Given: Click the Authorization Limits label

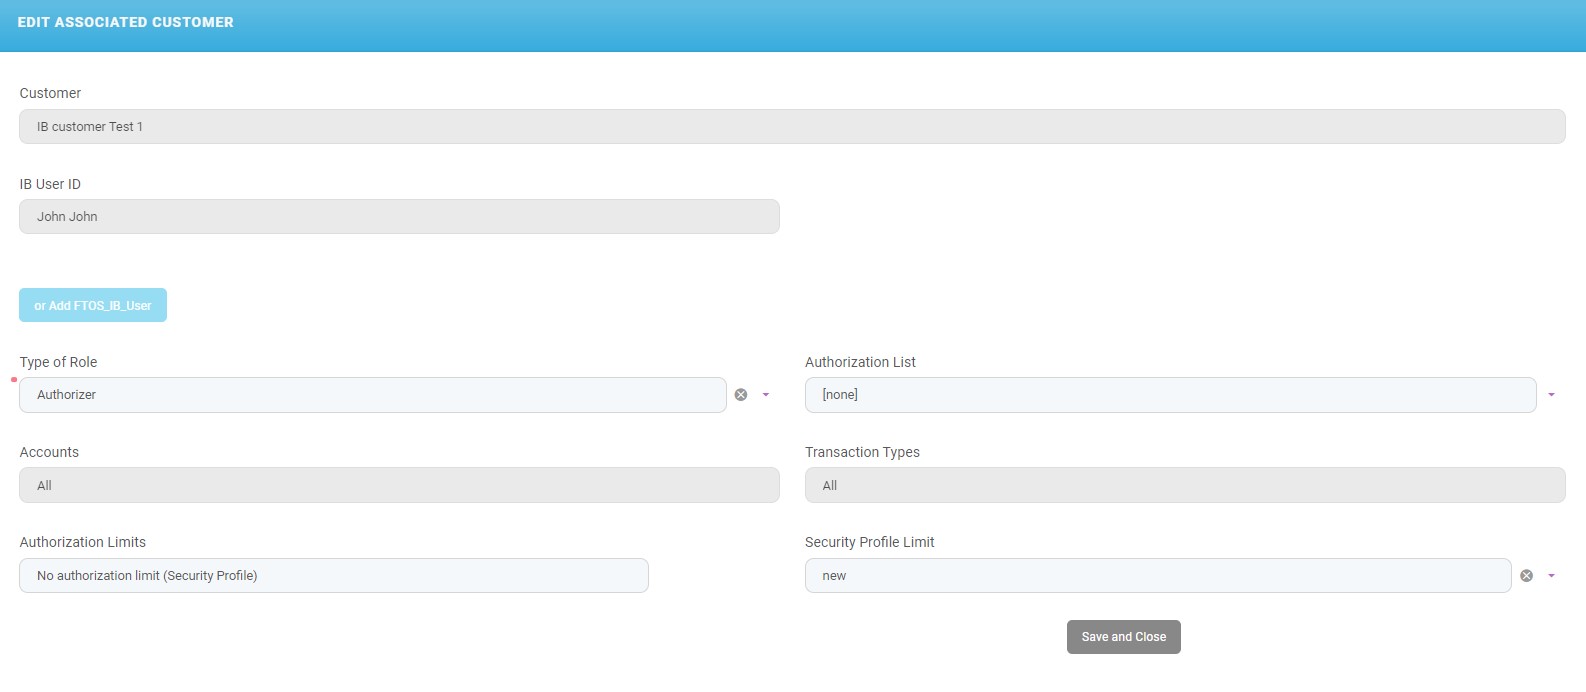Looking at the screenshot, I should (83, 542).
